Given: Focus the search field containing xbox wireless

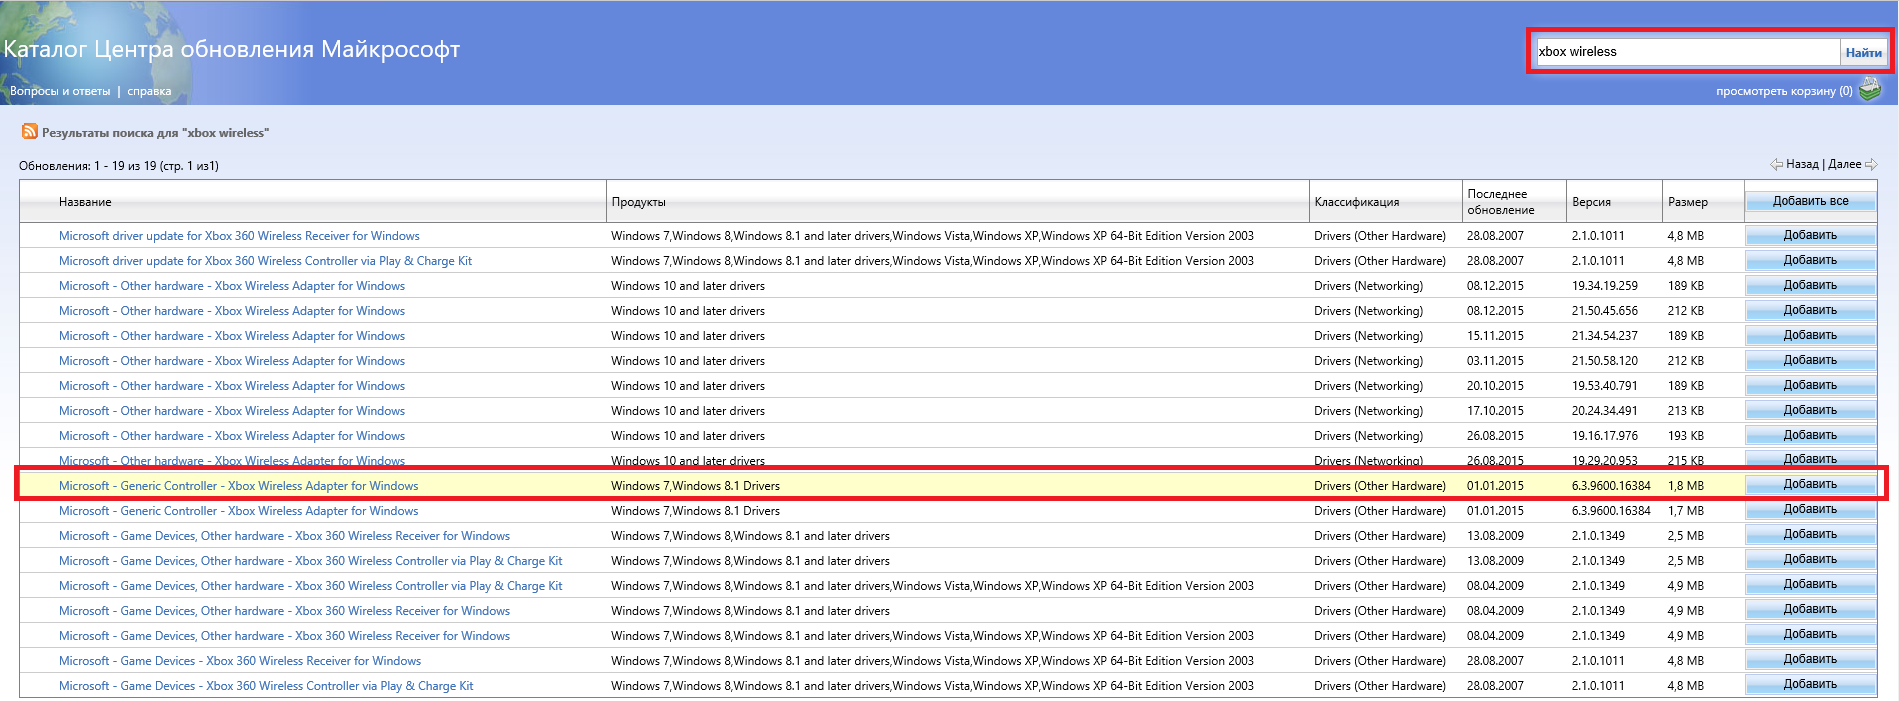Looking at the screenshot, I should click(1687, 52).
